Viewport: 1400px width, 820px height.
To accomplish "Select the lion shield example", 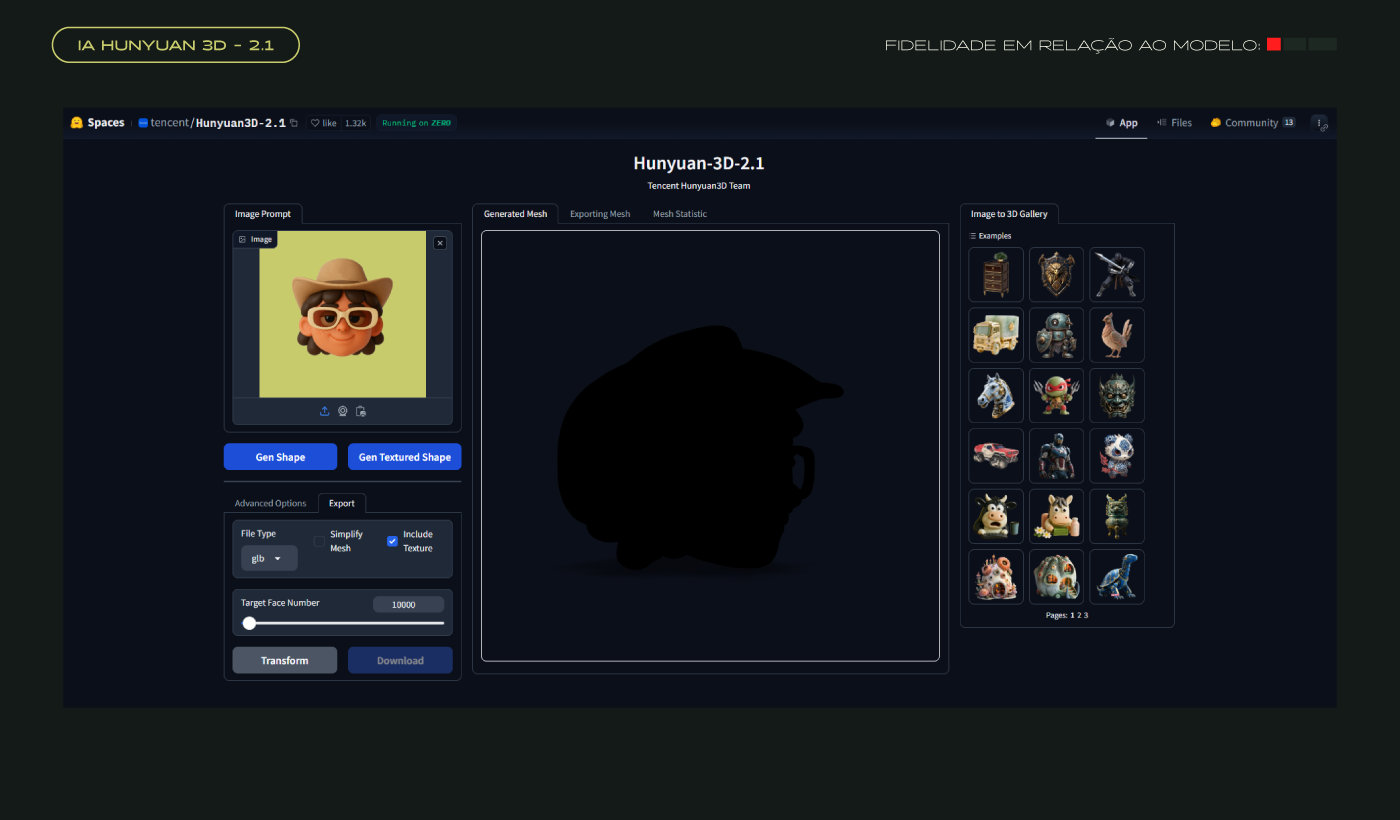I will coord(1057,275).
